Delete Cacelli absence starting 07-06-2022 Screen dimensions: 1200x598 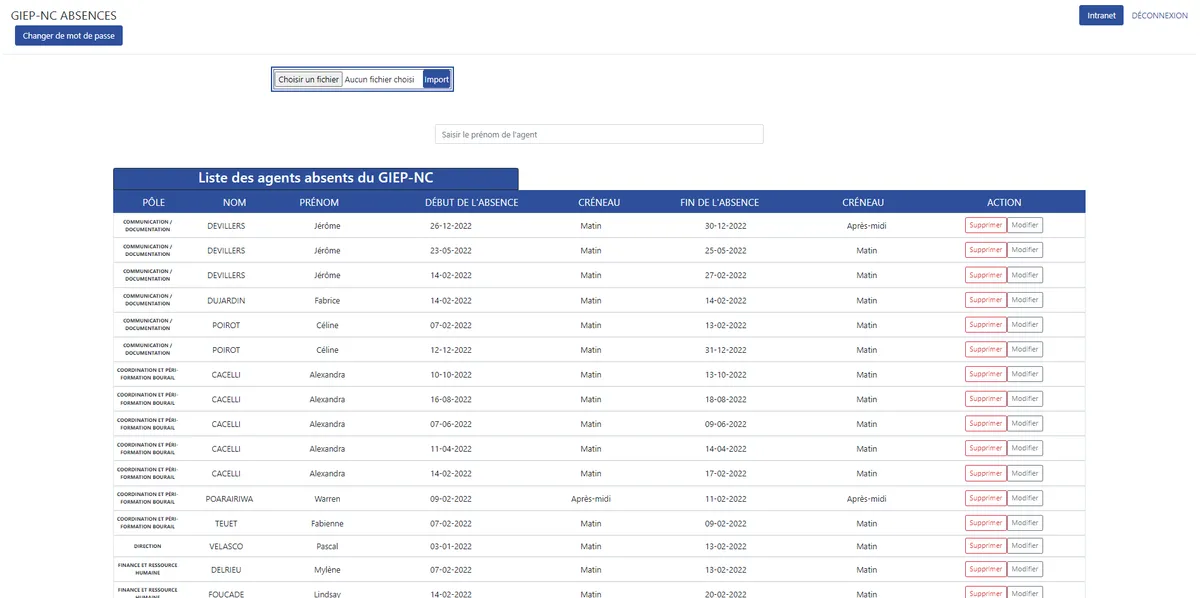985,424
